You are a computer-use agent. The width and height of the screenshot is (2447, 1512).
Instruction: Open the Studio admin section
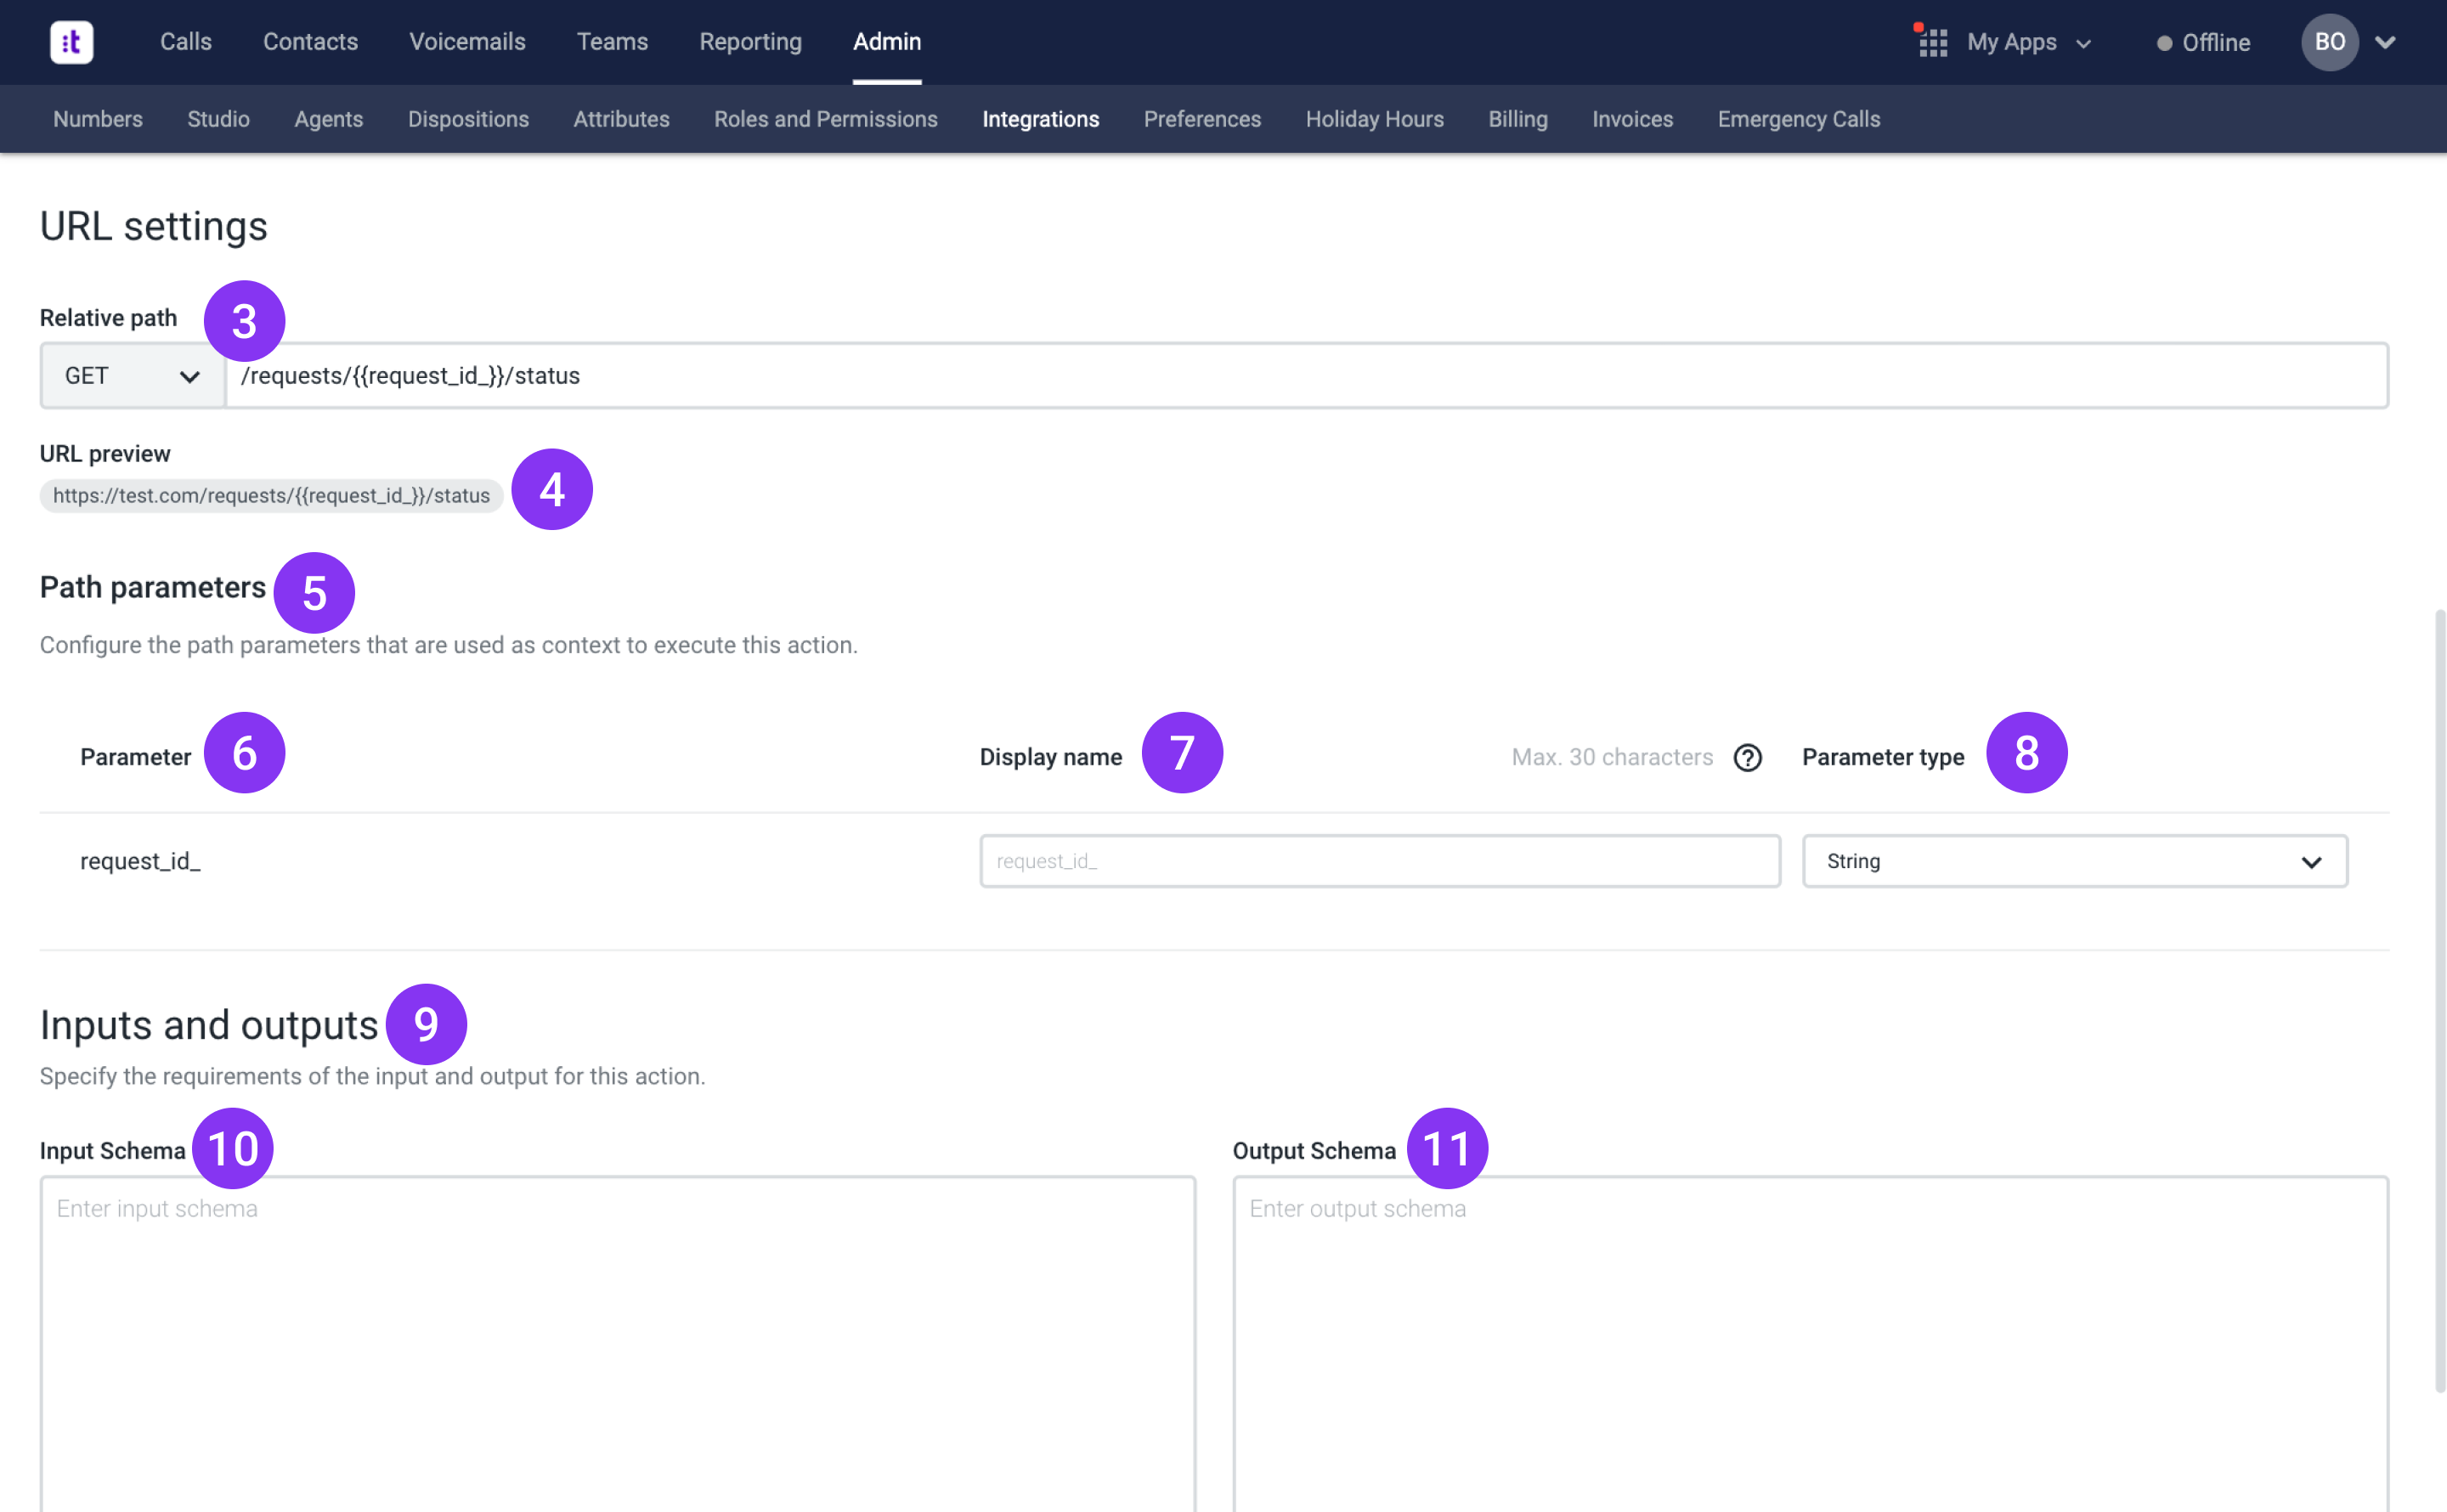point(218,119)
